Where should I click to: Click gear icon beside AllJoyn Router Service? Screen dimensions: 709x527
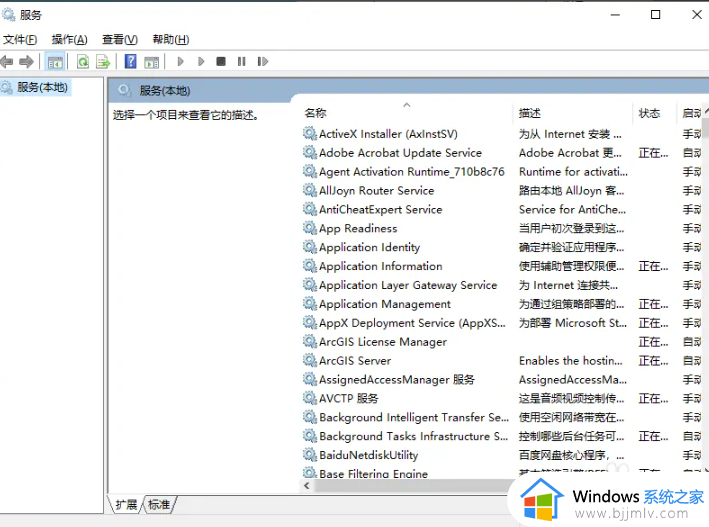tap(310, 190)
